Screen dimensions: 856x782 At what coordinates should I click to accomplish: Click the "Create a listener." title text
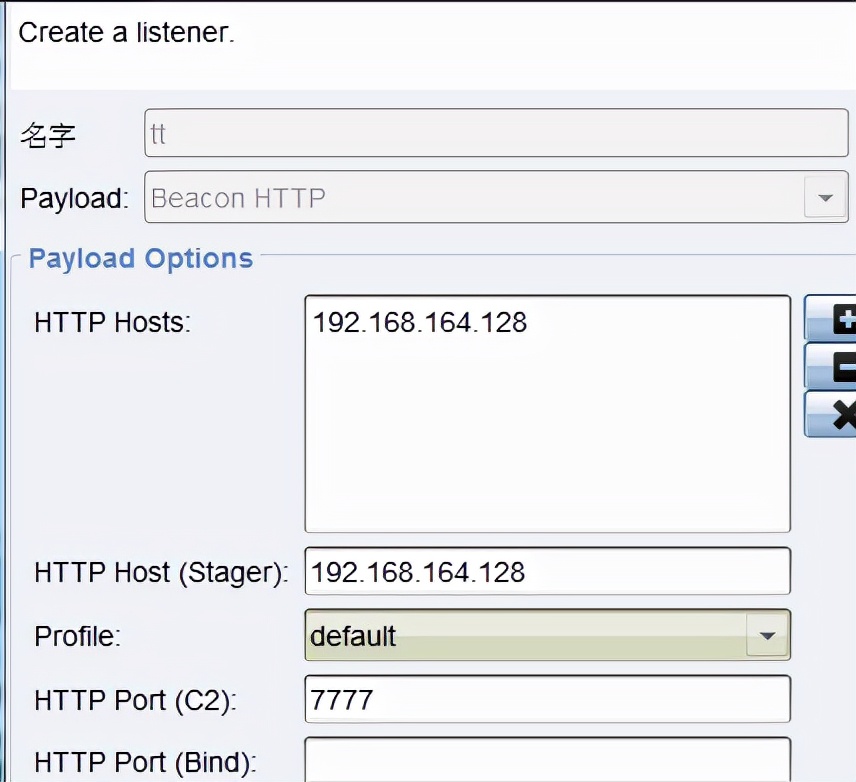(x=126, y=31)
